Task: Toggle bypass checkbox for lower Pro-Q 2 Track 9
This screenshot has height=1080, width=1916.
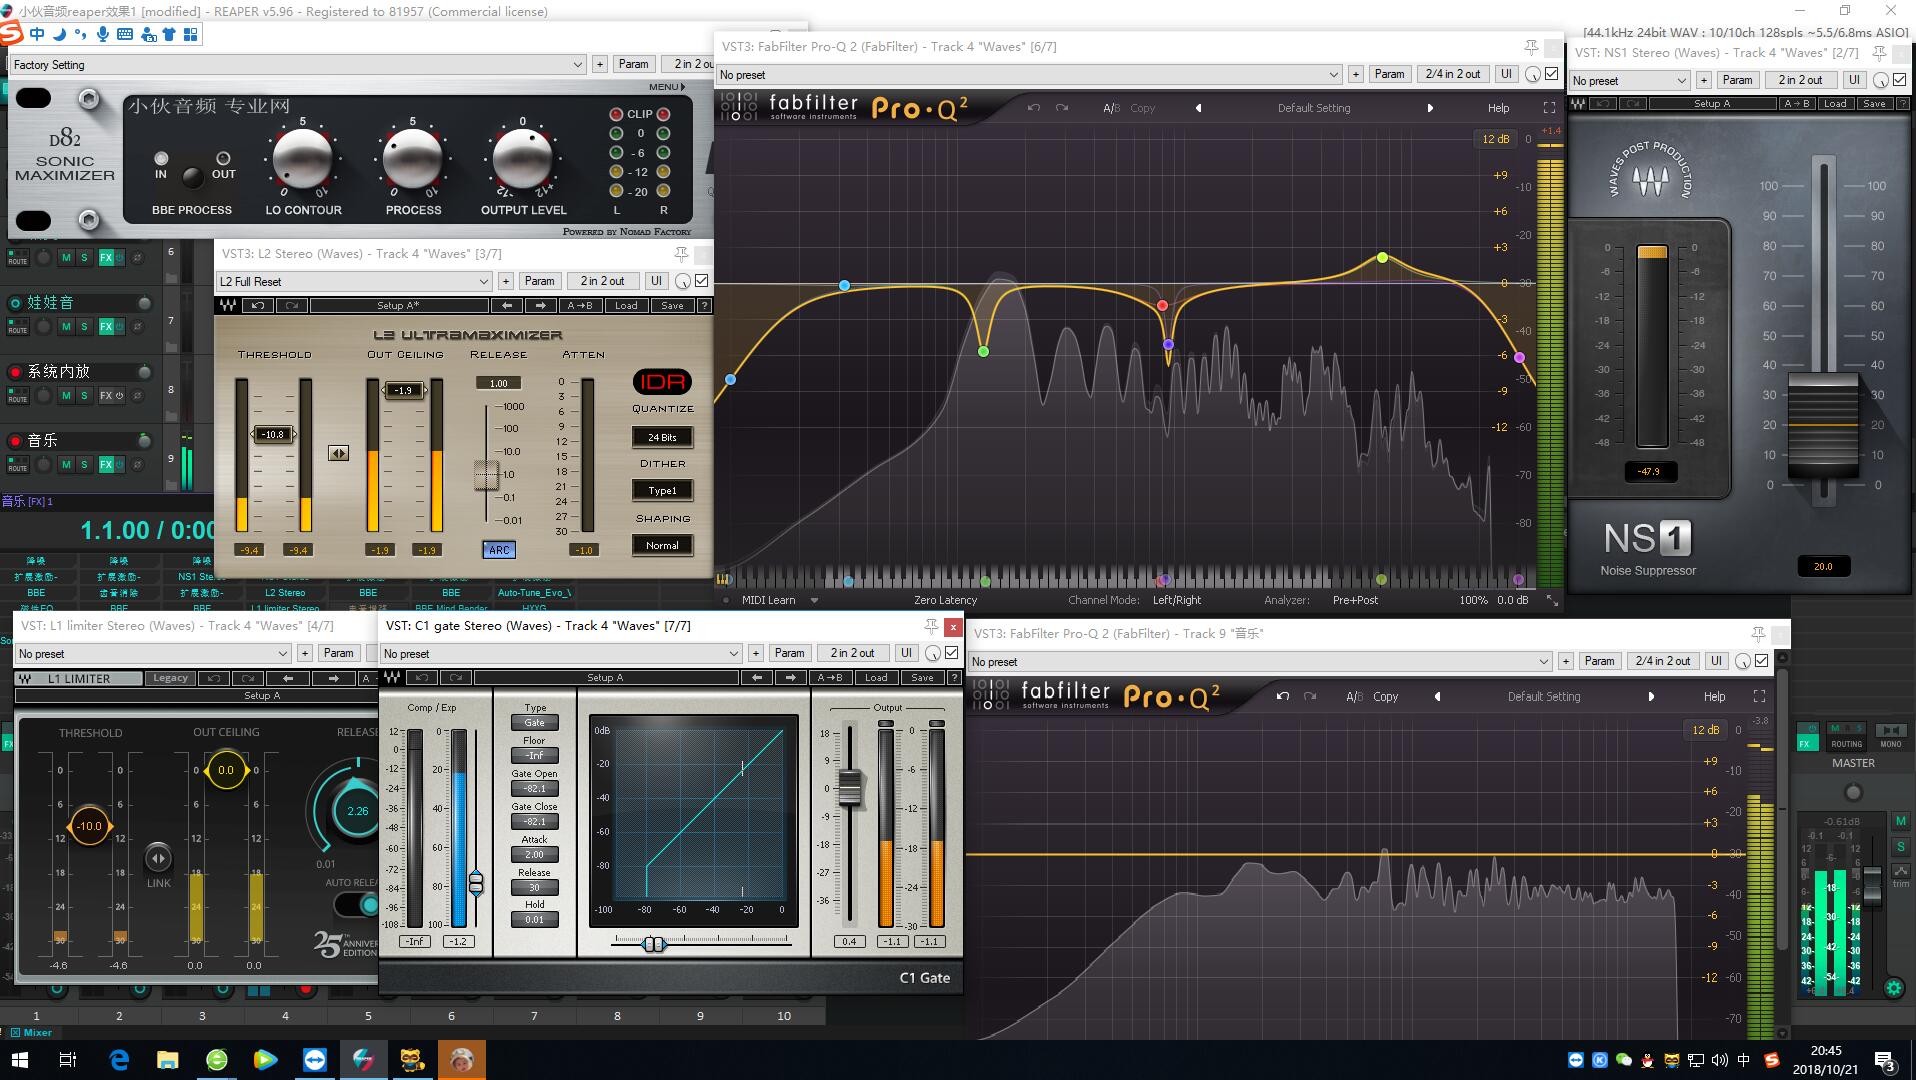Action: pyautogui.click(x=1761, y=661)
